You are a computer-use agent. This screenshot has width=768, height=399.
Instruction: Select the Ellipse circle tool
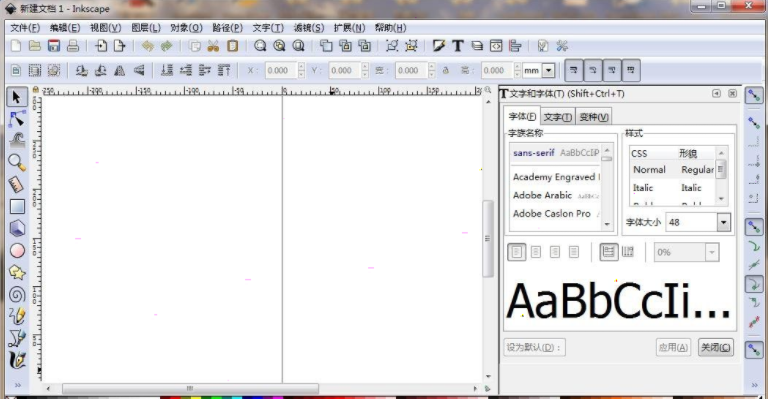17,251
